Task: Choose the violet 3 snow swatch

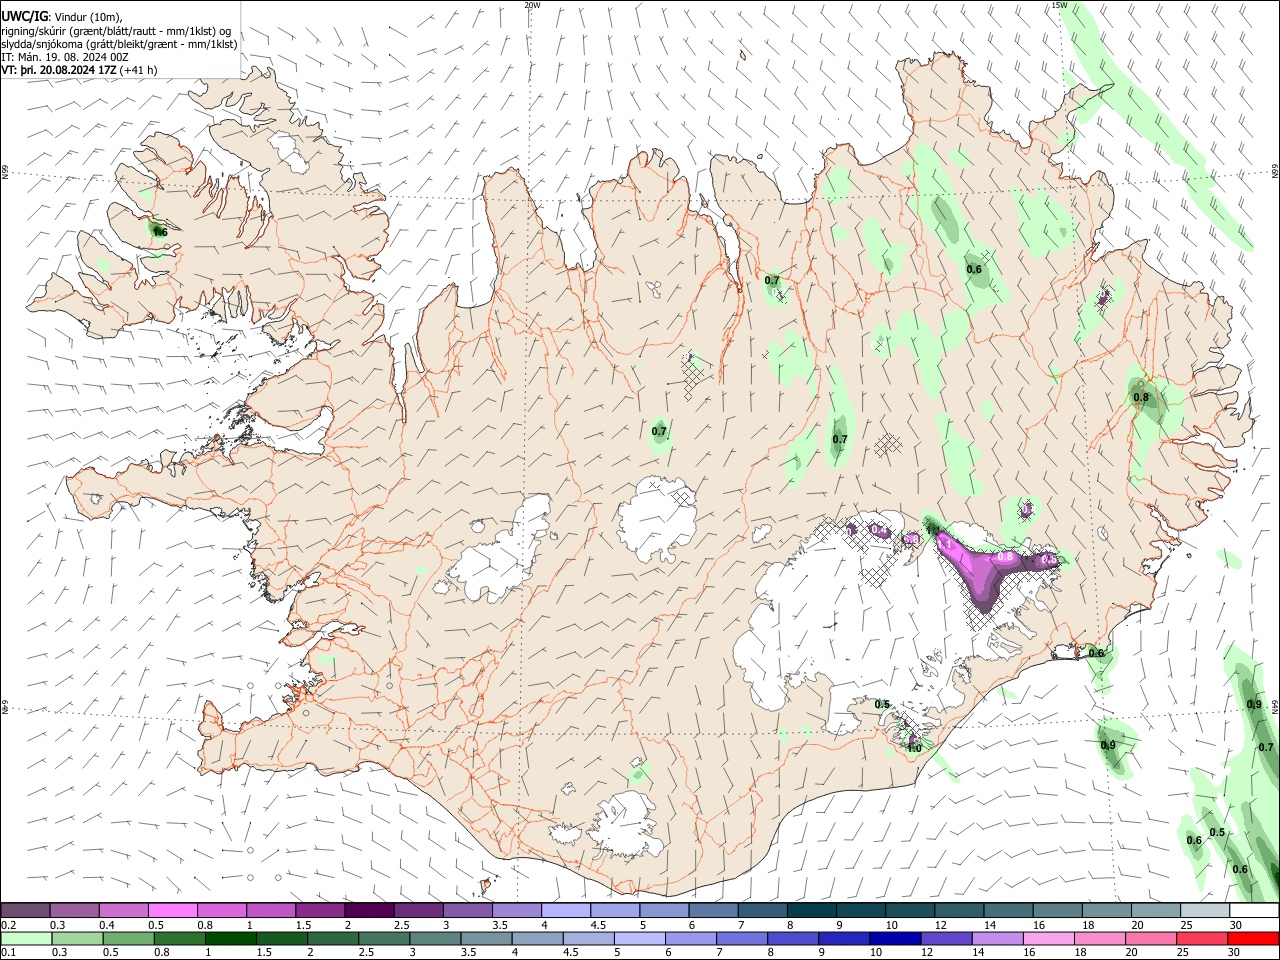Action: [467, 911]
